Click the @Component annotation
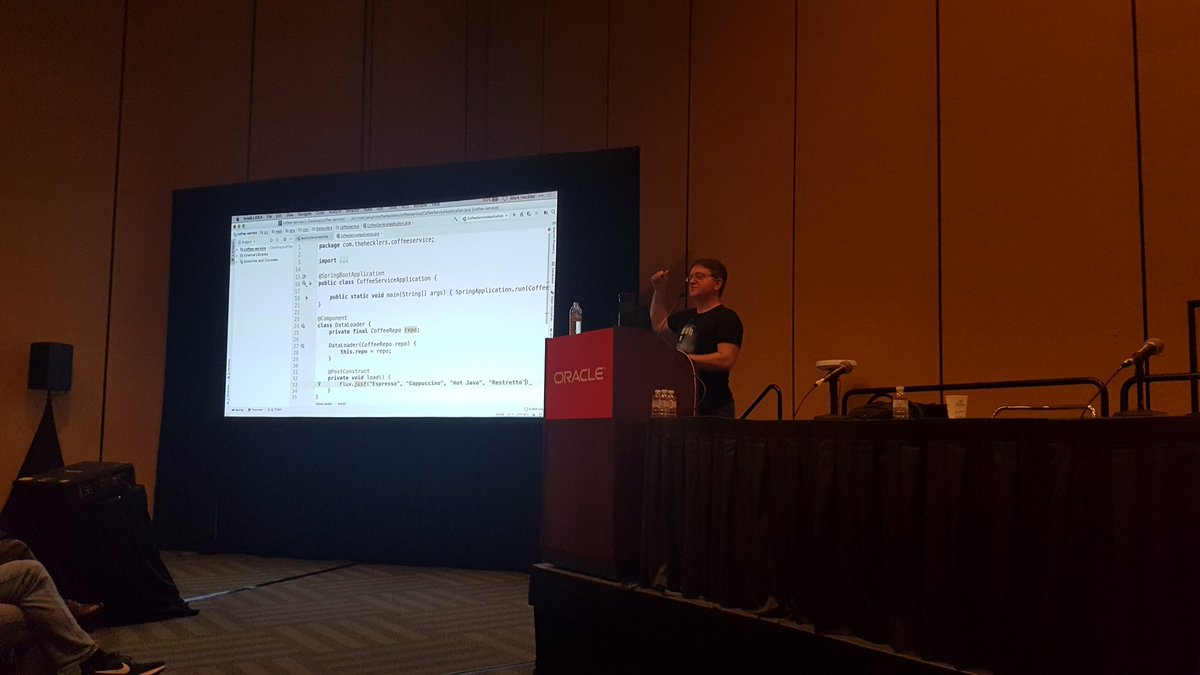Viewport: 1200px width, 675px height. (x=333, y=318)
